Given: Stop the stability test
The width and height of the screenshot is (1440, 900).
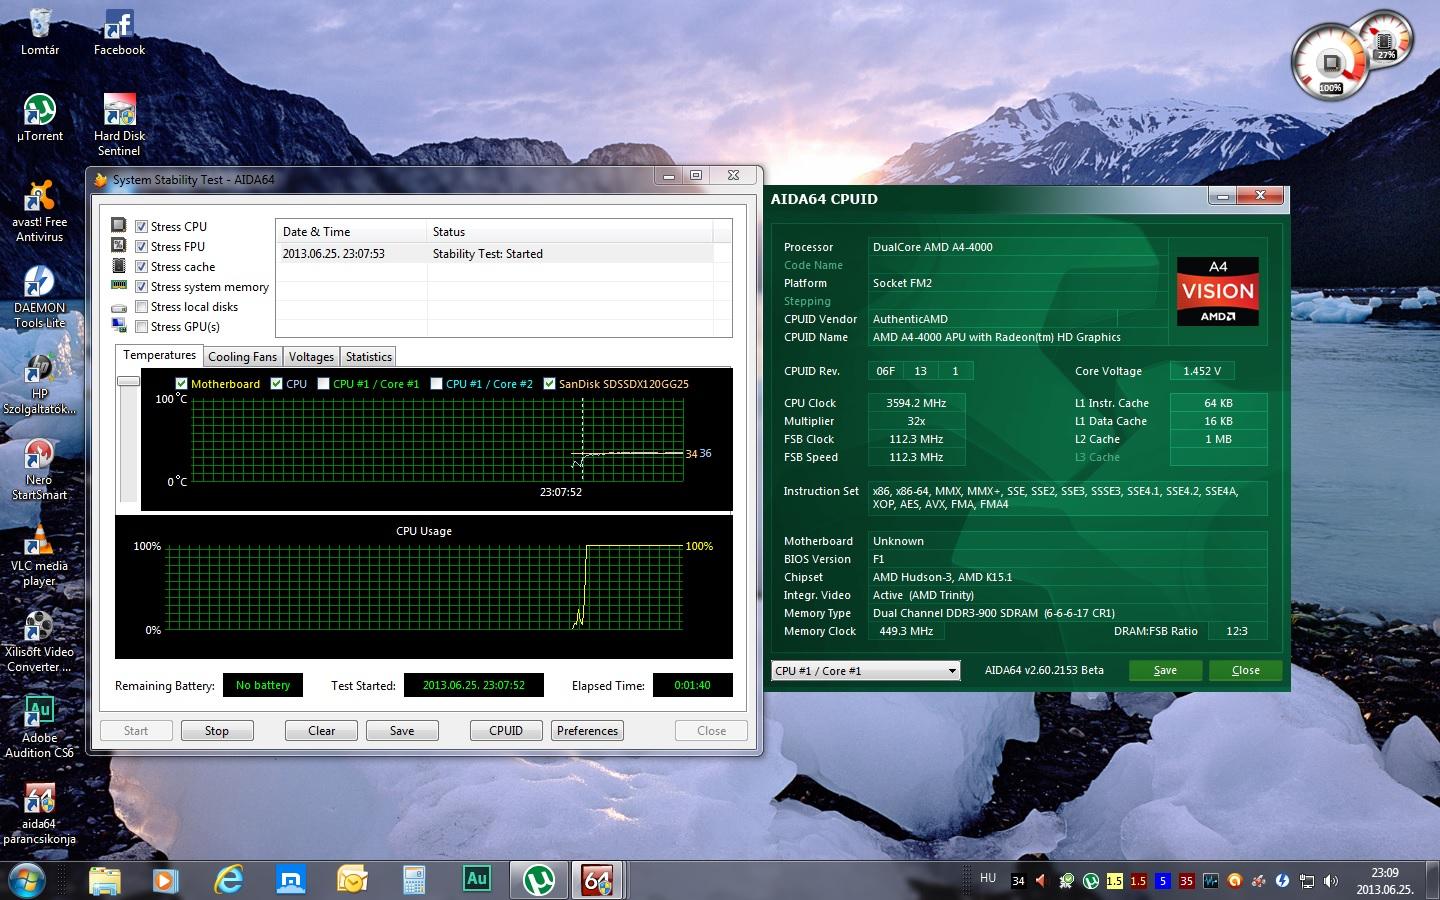Looking at the screenshot, I should (217, 731).
